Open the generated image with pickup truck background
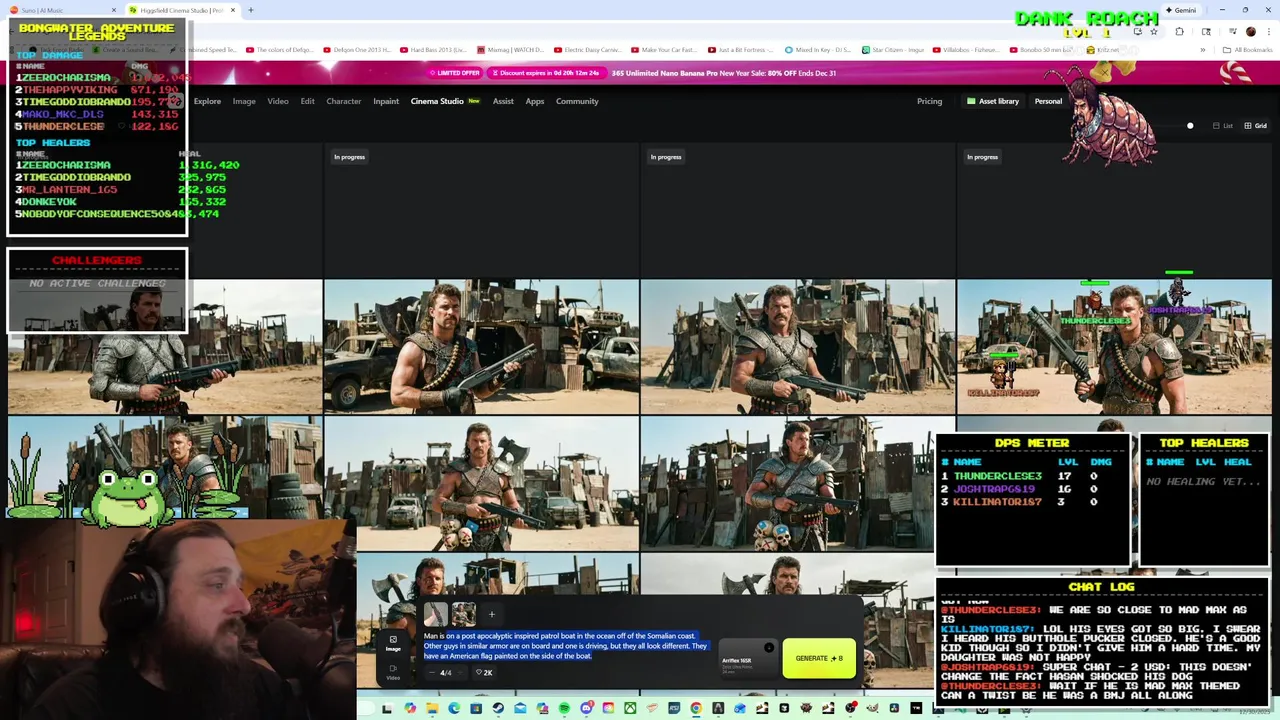The height and width of the screenshot is (720, 1280). click(481, 346)
